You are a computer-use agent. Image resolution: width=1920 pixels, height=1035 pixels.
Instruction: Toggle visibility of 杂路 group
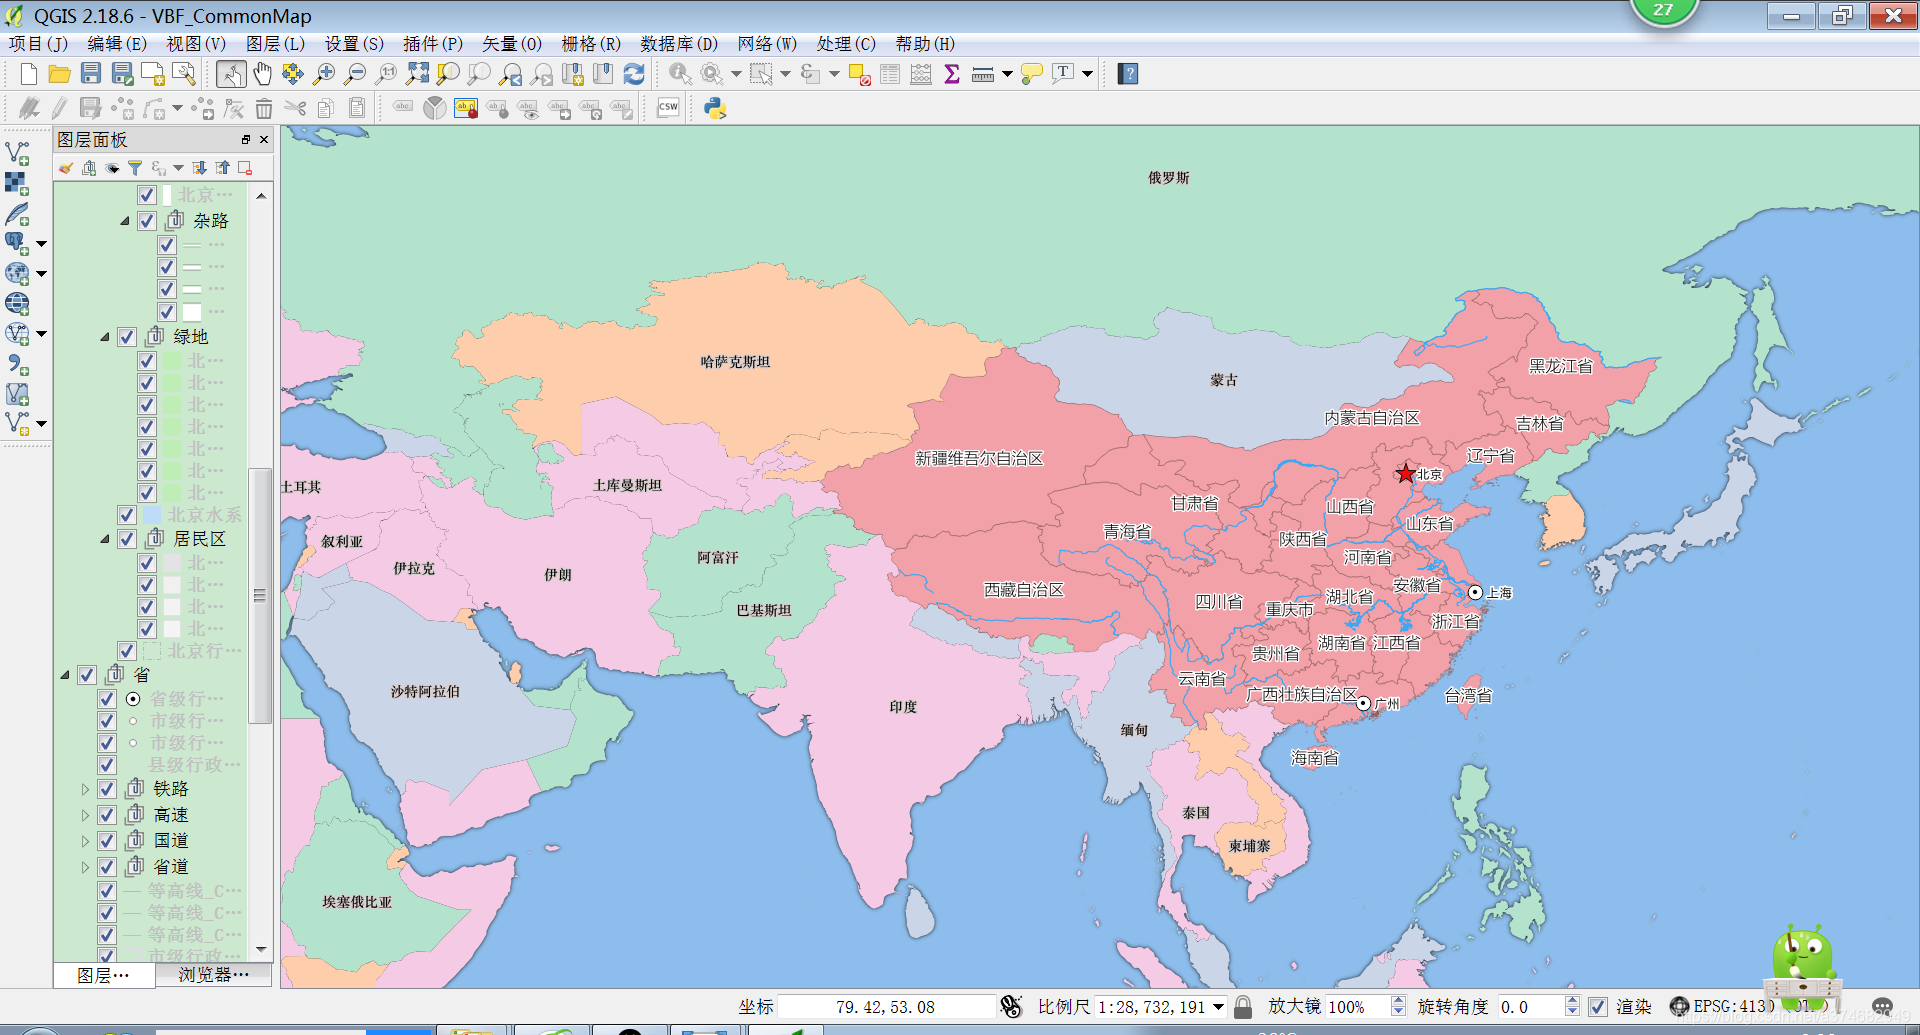147,220
